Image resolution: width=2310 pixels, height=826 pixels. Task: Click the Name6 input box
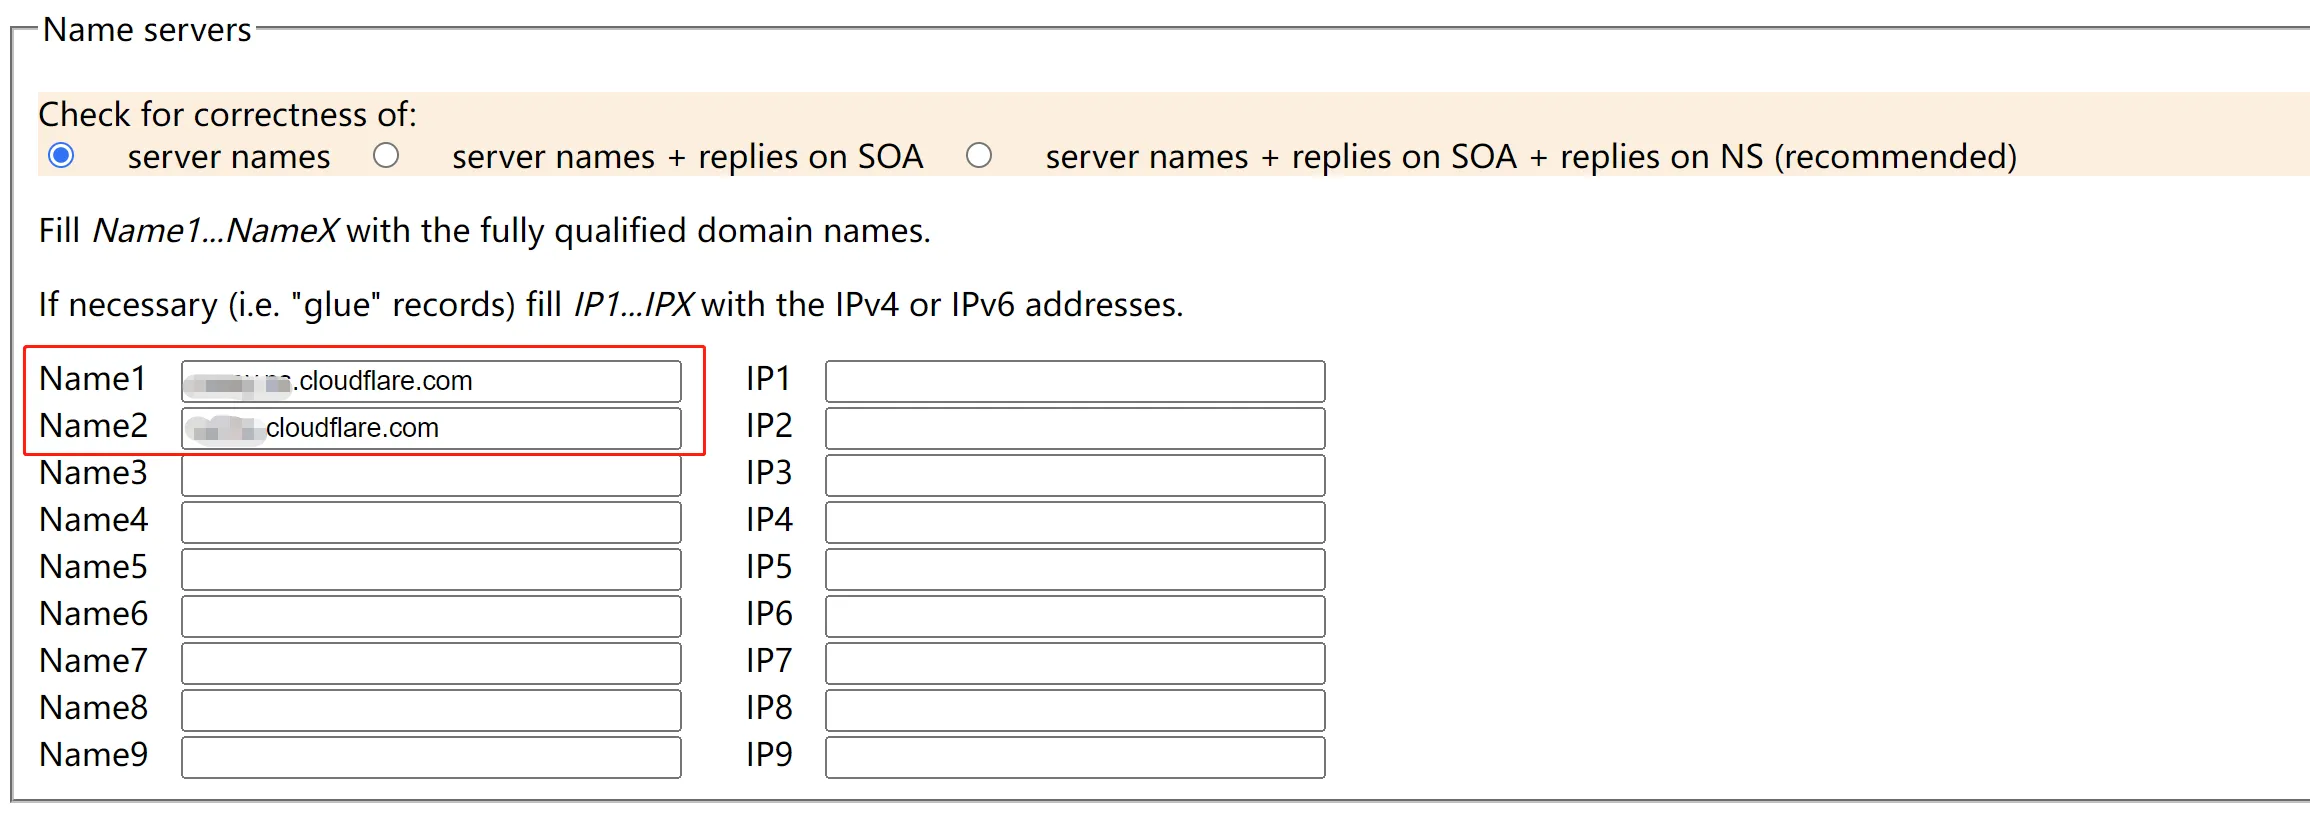click(431, 616)
